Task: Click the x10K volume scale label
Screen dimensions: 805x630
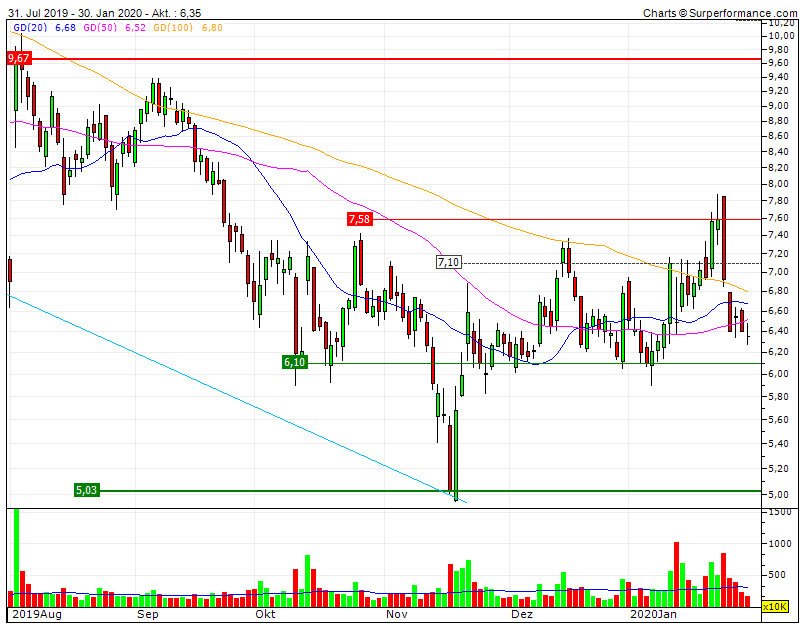Action: [776, 604]
